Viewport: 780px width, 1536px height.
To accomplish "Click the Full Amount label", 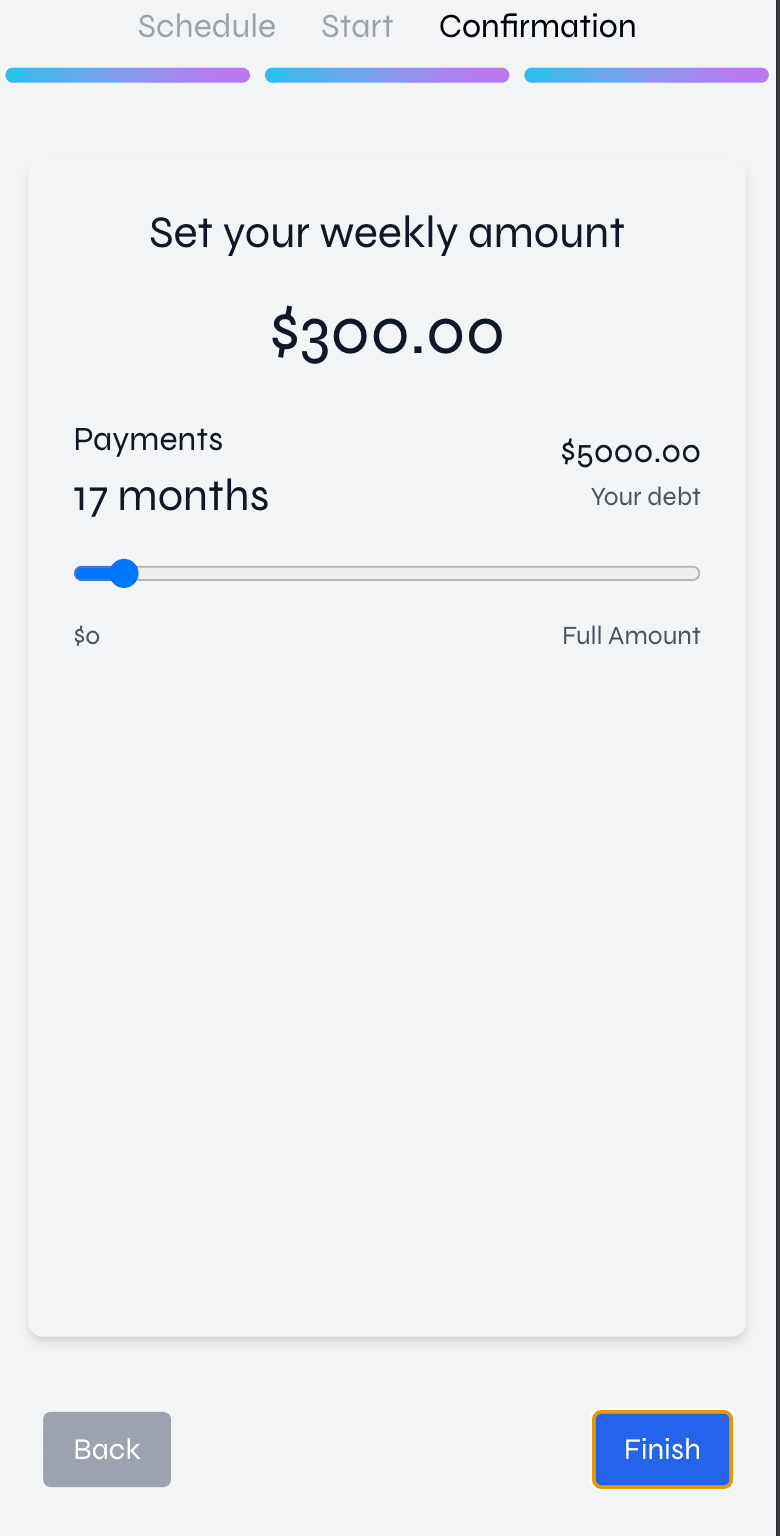I will point(631,635).
